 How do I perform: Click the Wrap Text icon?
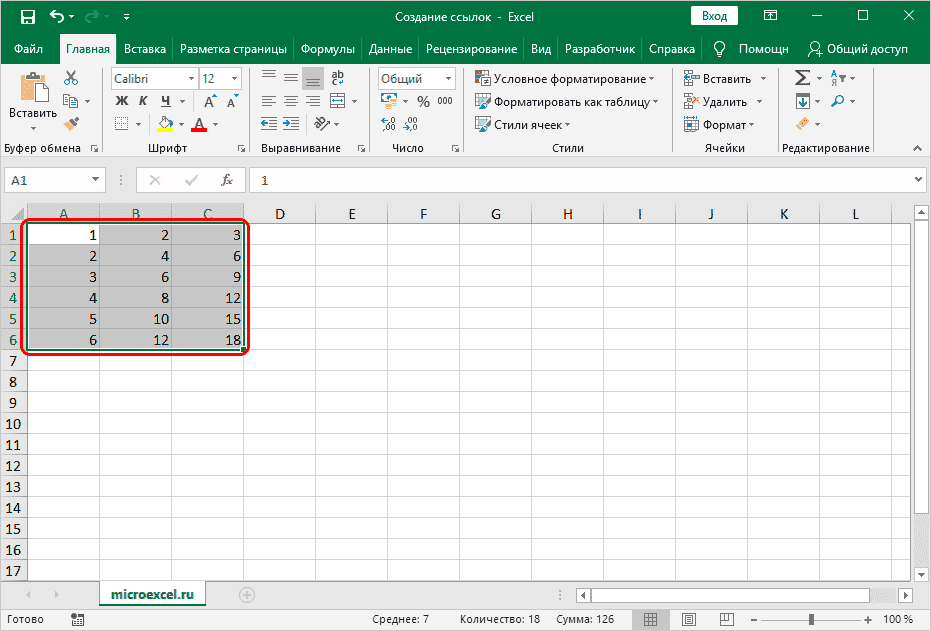[x=338, y=78]
